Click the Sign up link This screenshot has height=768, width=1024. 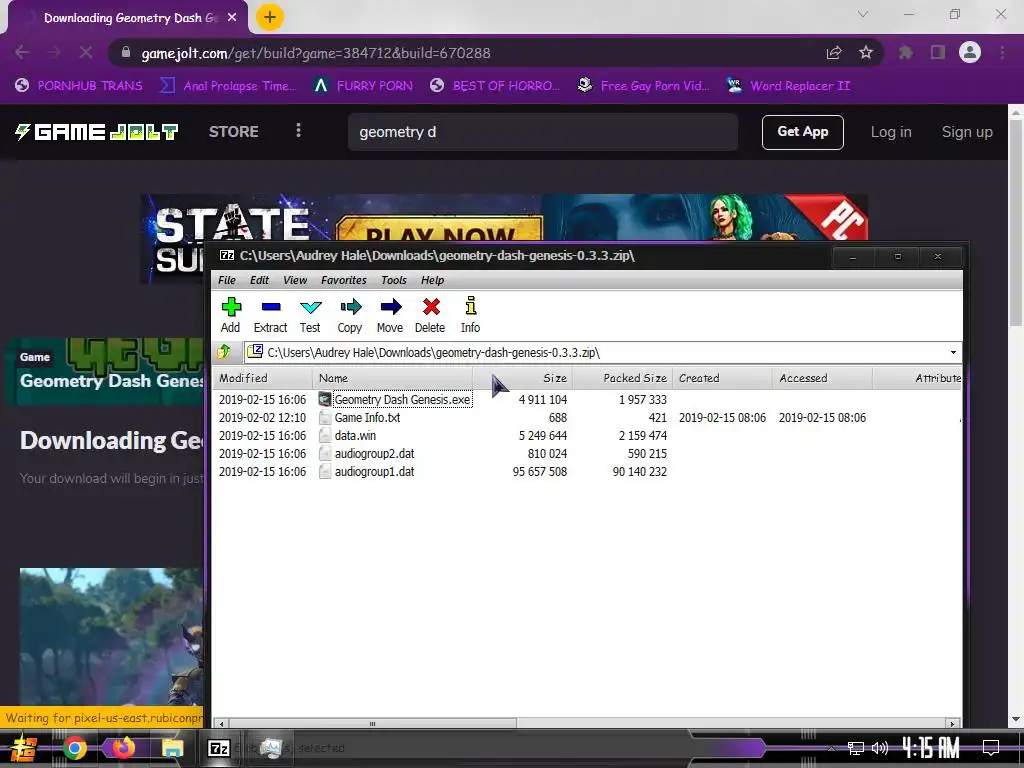[967, 132]
